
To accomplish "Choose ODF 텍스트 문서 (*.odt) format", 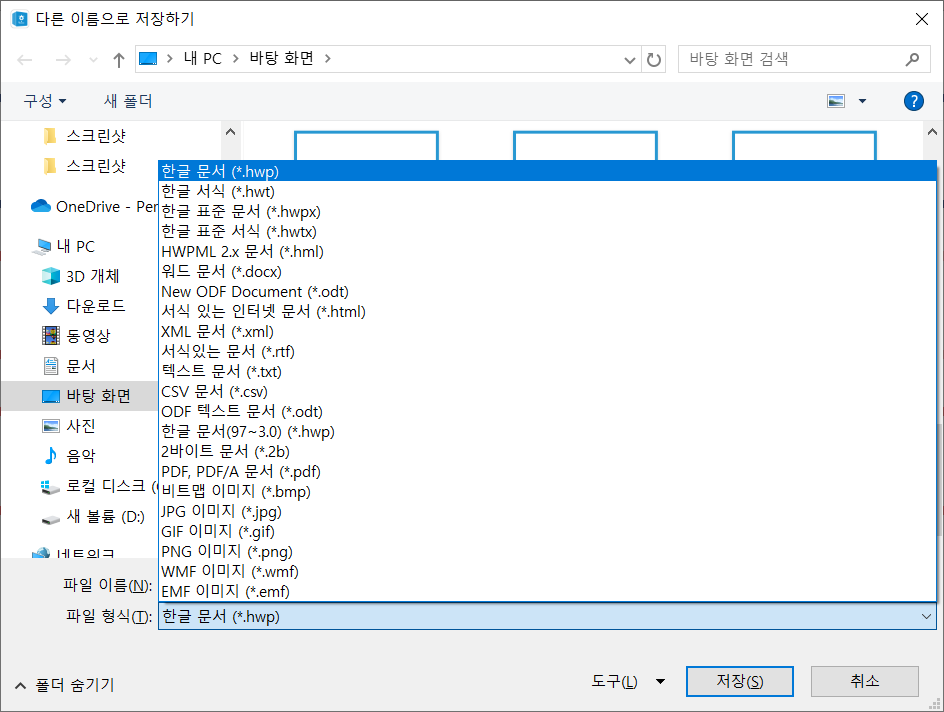I will 547,412.
